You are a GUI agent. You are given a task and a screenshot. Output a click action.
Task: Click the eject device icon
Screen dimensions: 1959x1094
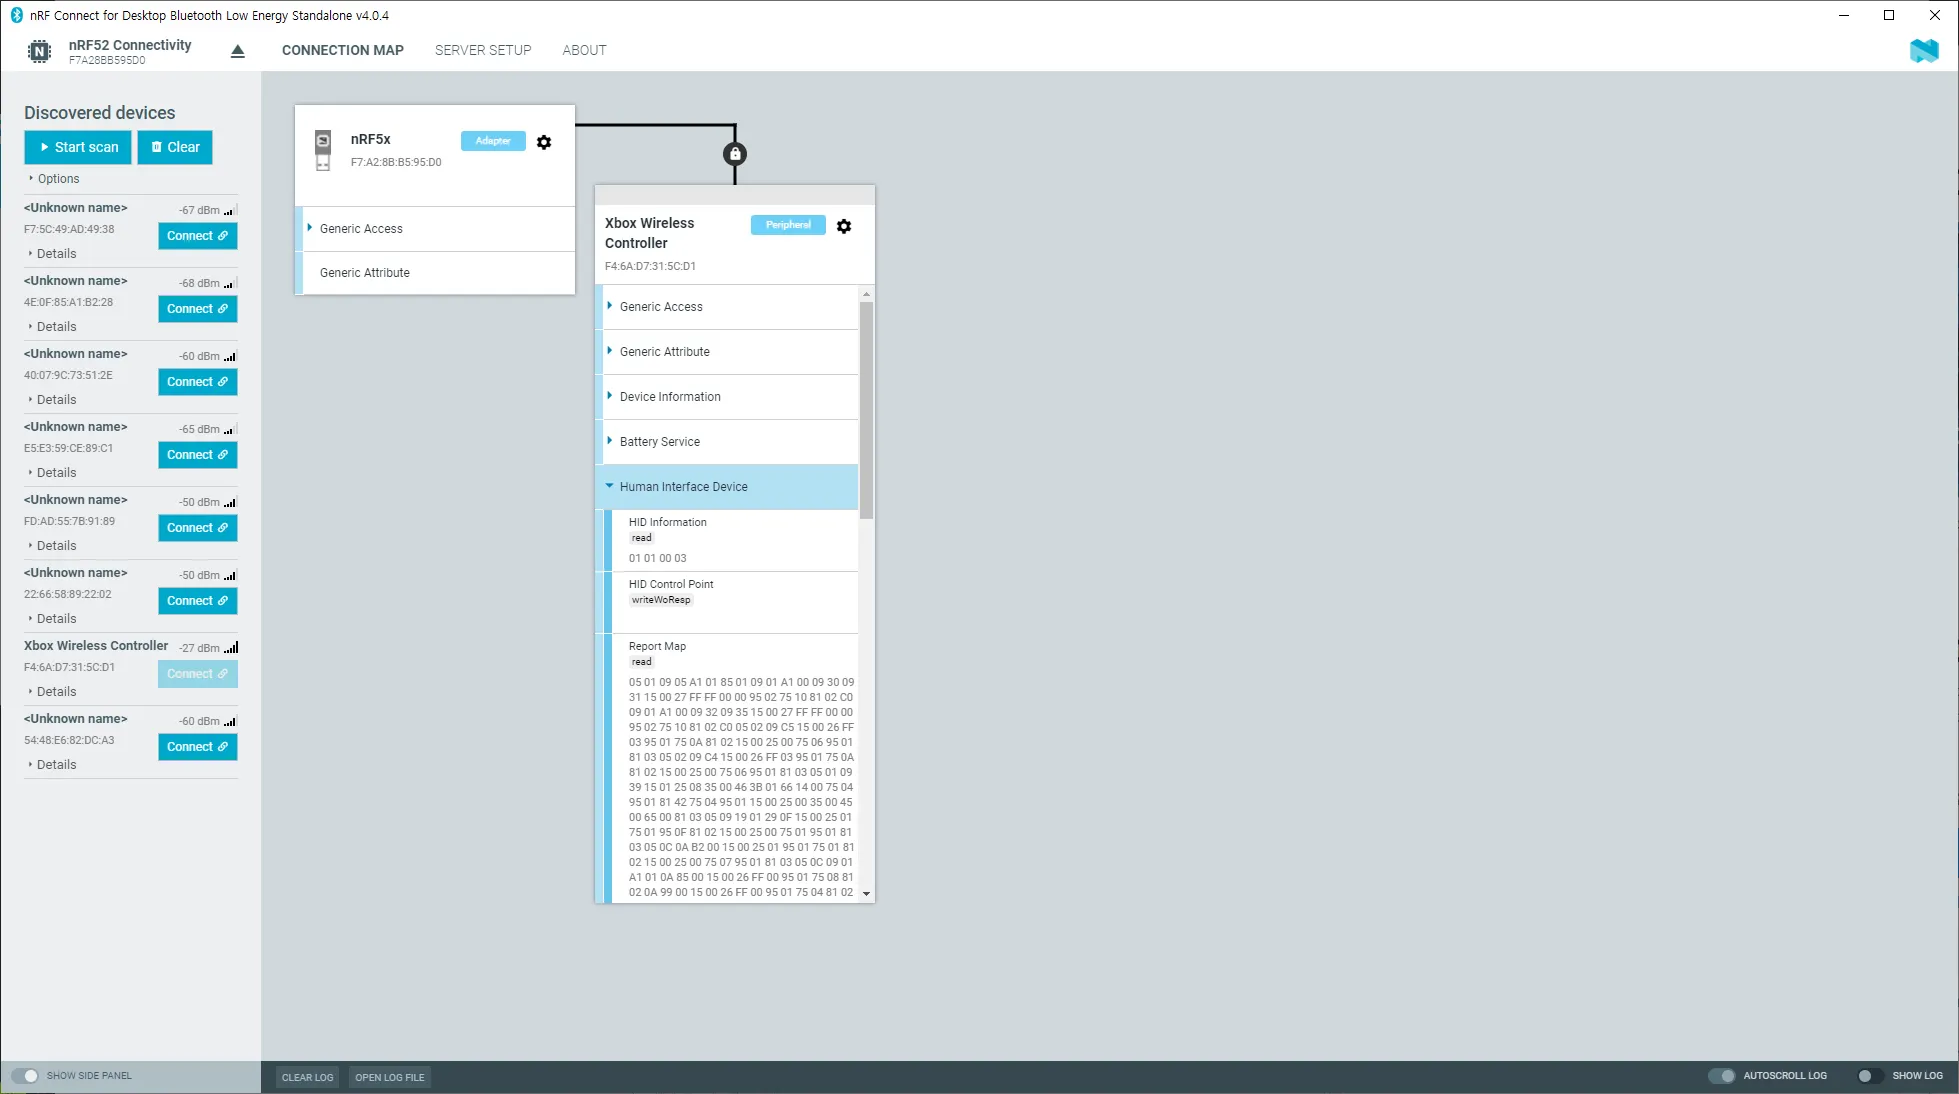pos(237,51)
